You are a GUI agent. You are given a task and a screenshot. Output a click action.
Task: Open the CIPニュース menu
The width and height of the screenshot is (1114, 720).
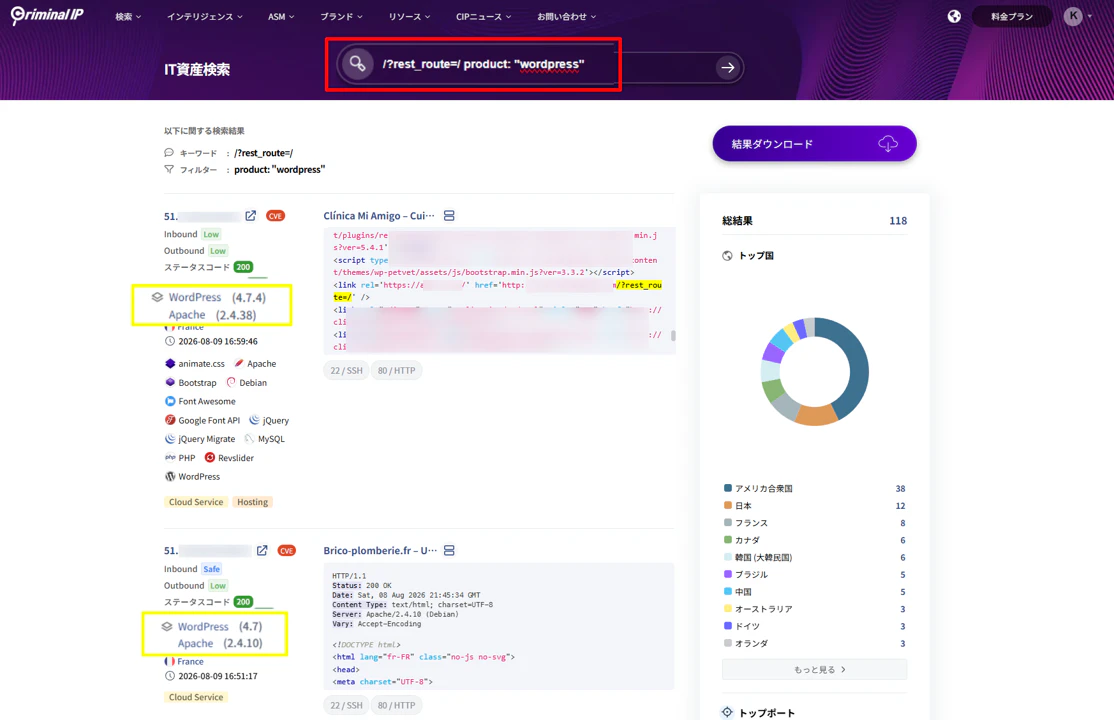pyautogui.click(x=483, y=16)
